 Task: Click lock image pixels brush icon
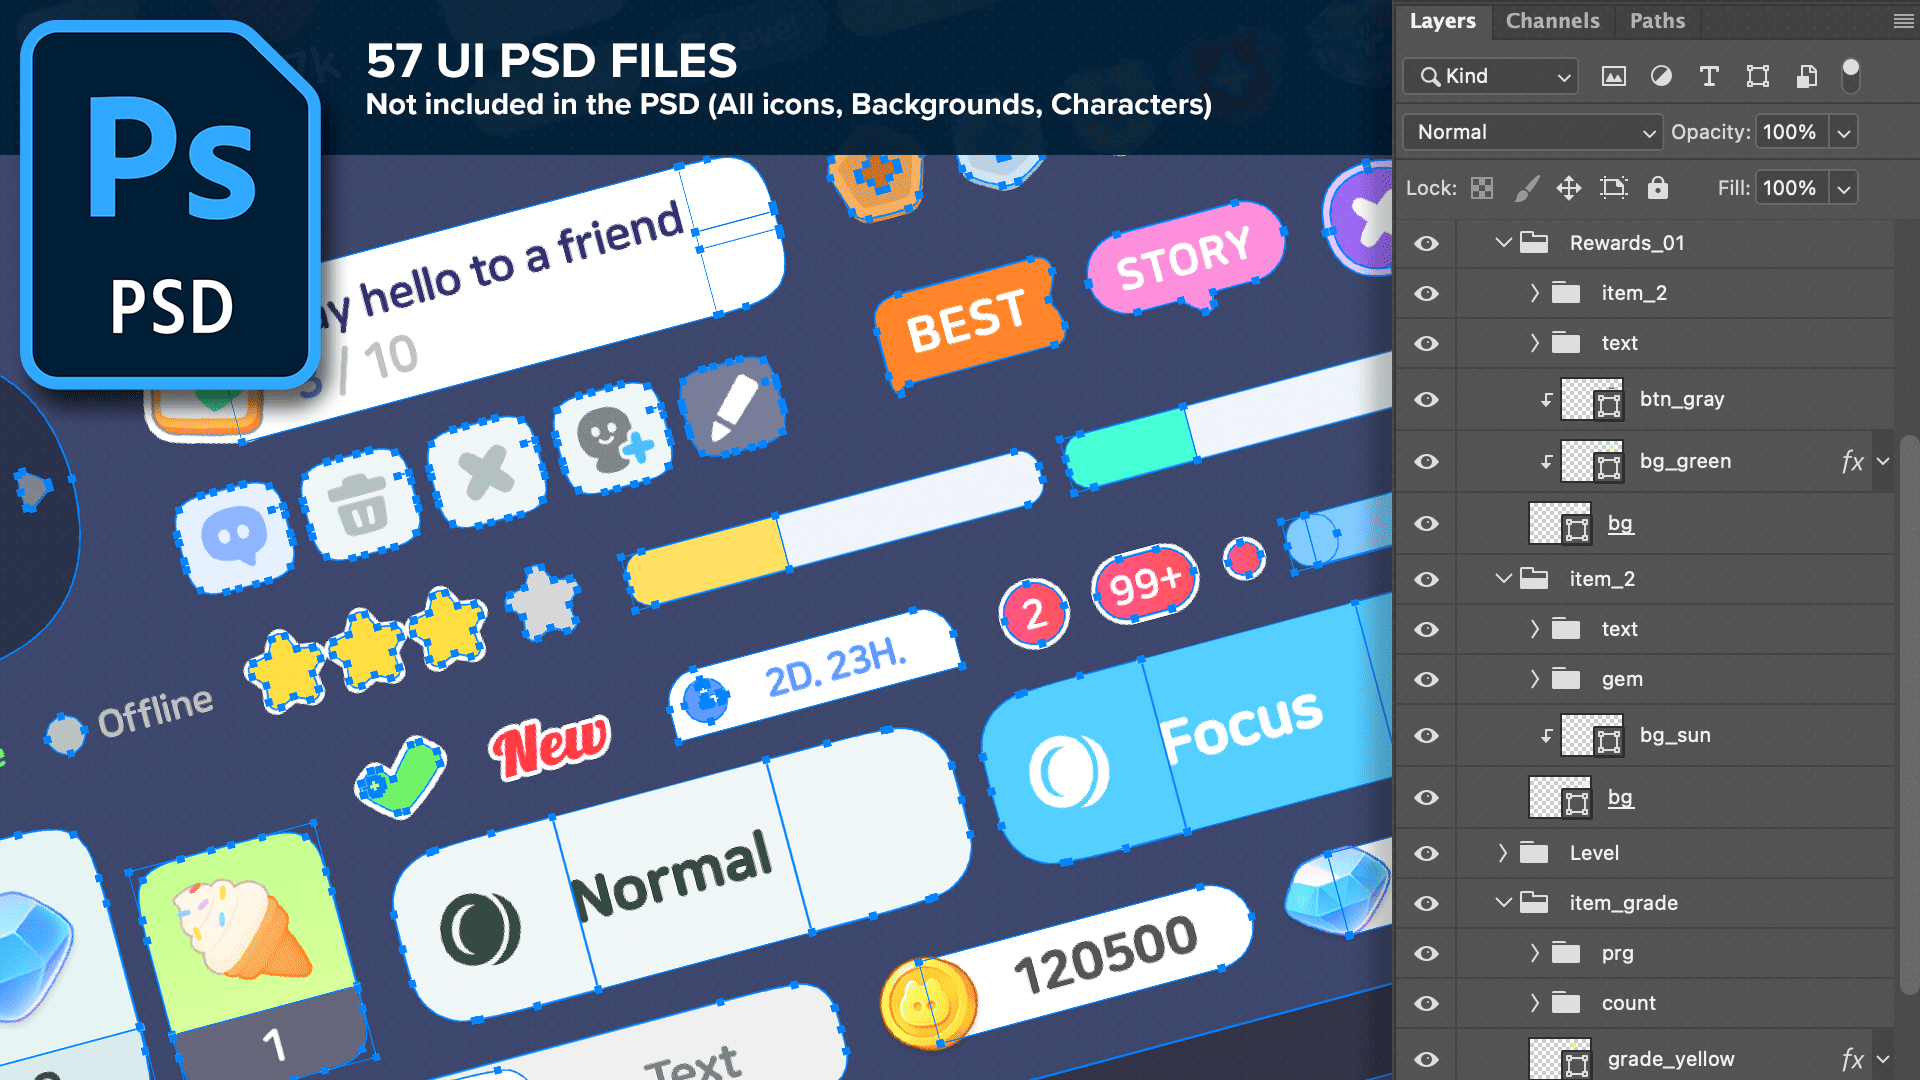click(x=1526, y=188)
